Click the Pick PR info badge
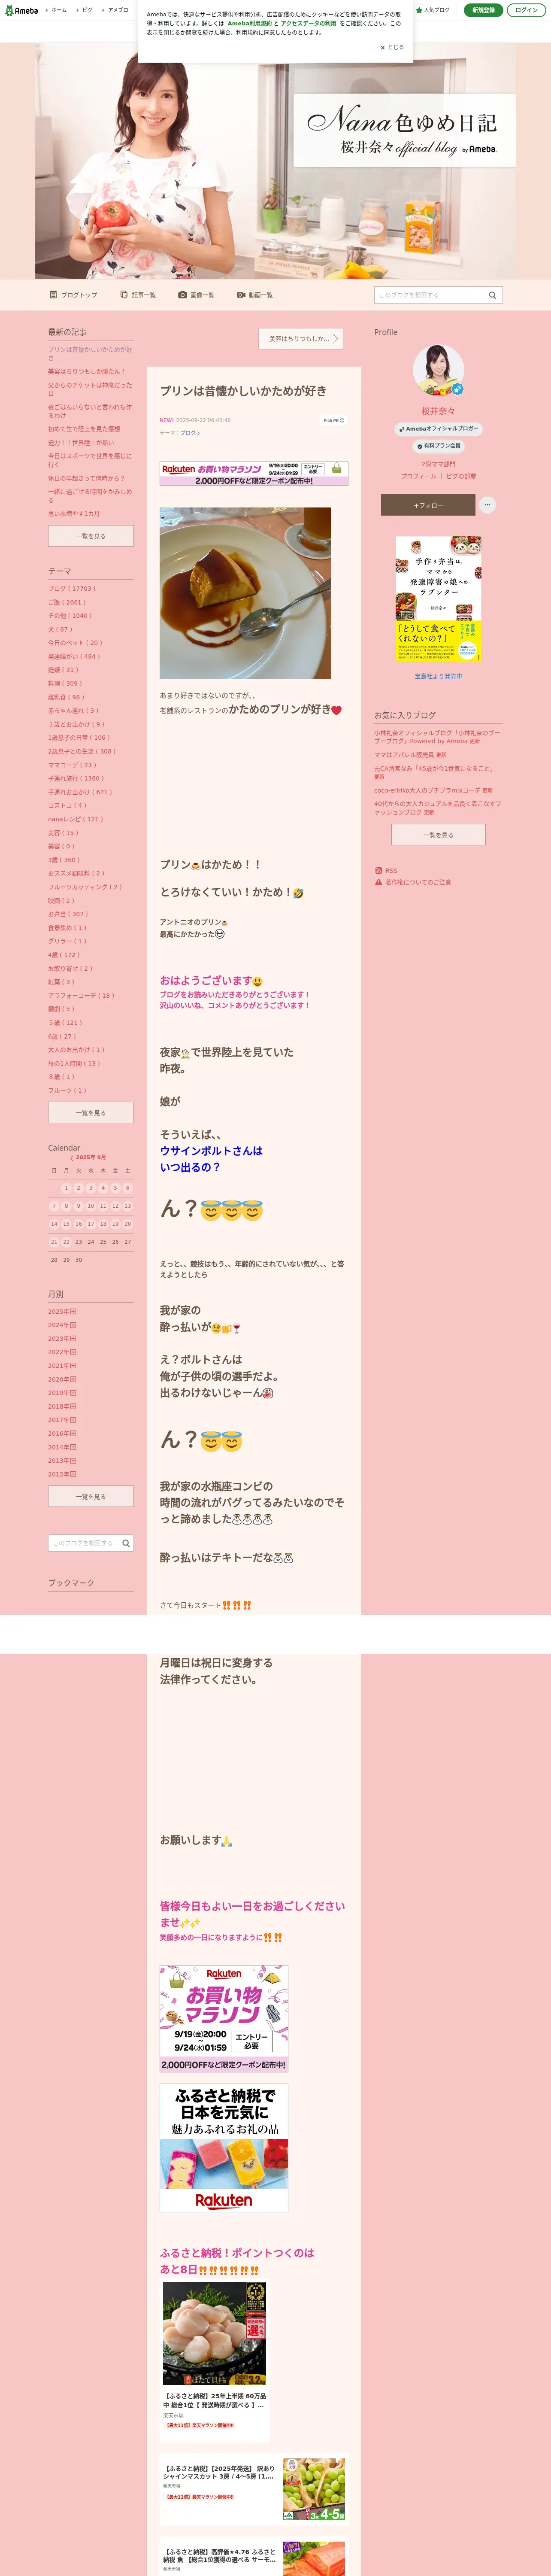This screenshot has width=551, height=2576. pos(333,420)
